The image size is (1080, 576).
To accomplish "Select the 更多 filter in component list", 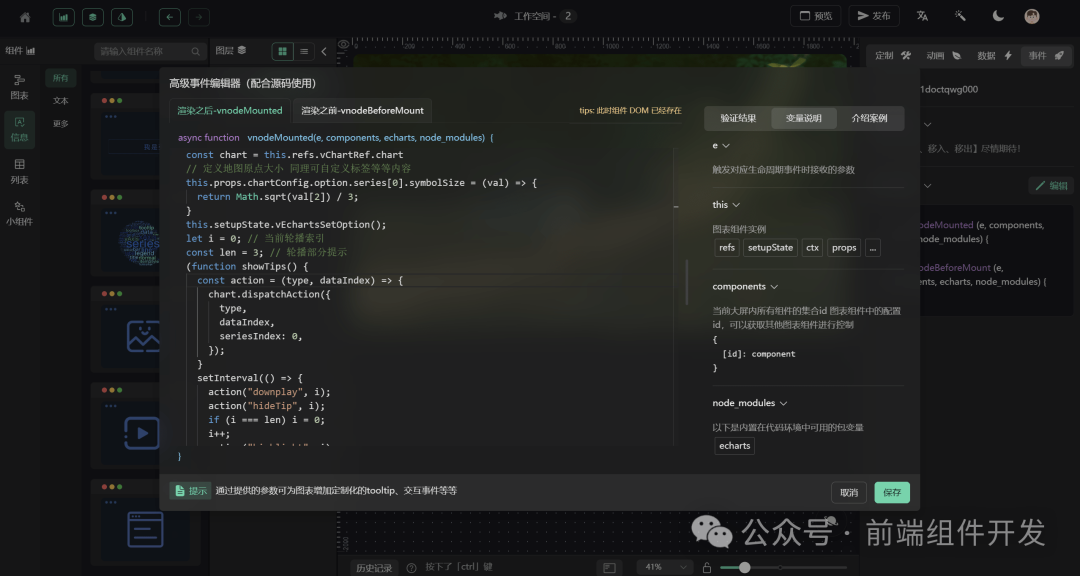I will (61, 124).
